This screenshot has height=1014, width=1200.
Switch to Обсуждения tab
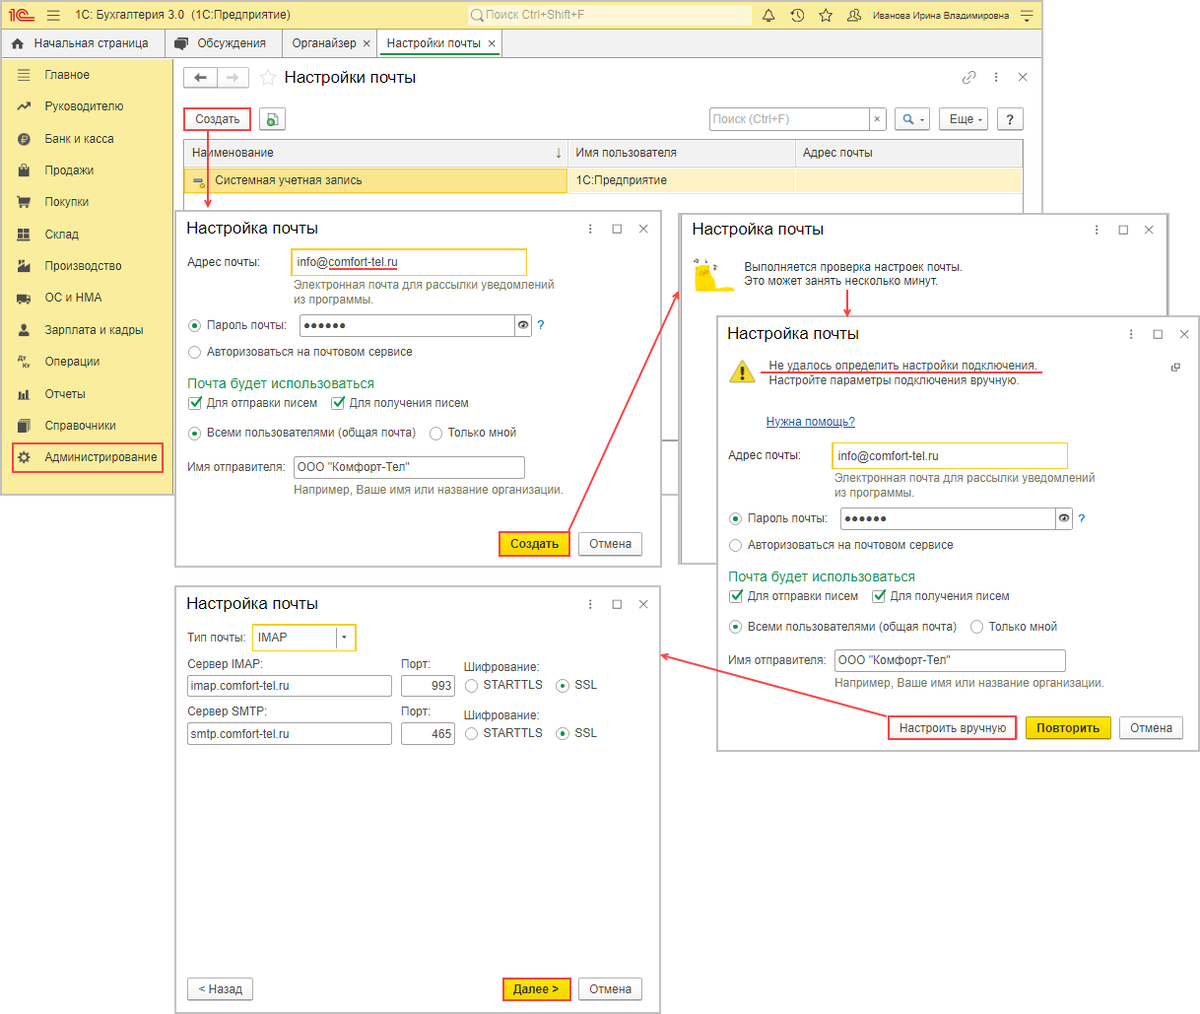point(221,44)
